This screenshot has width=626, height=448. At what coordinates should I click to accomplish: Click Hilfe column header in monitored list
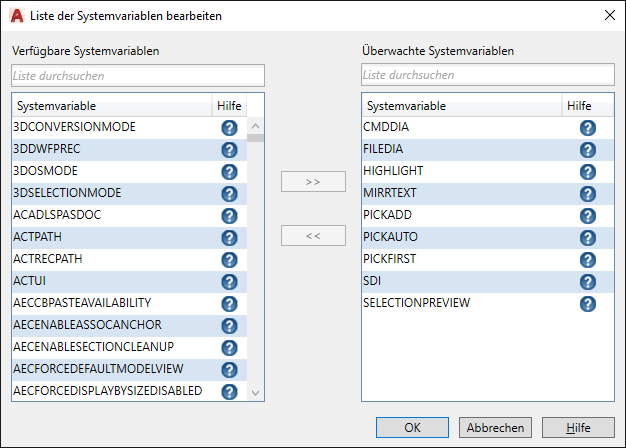click(579, 106)
